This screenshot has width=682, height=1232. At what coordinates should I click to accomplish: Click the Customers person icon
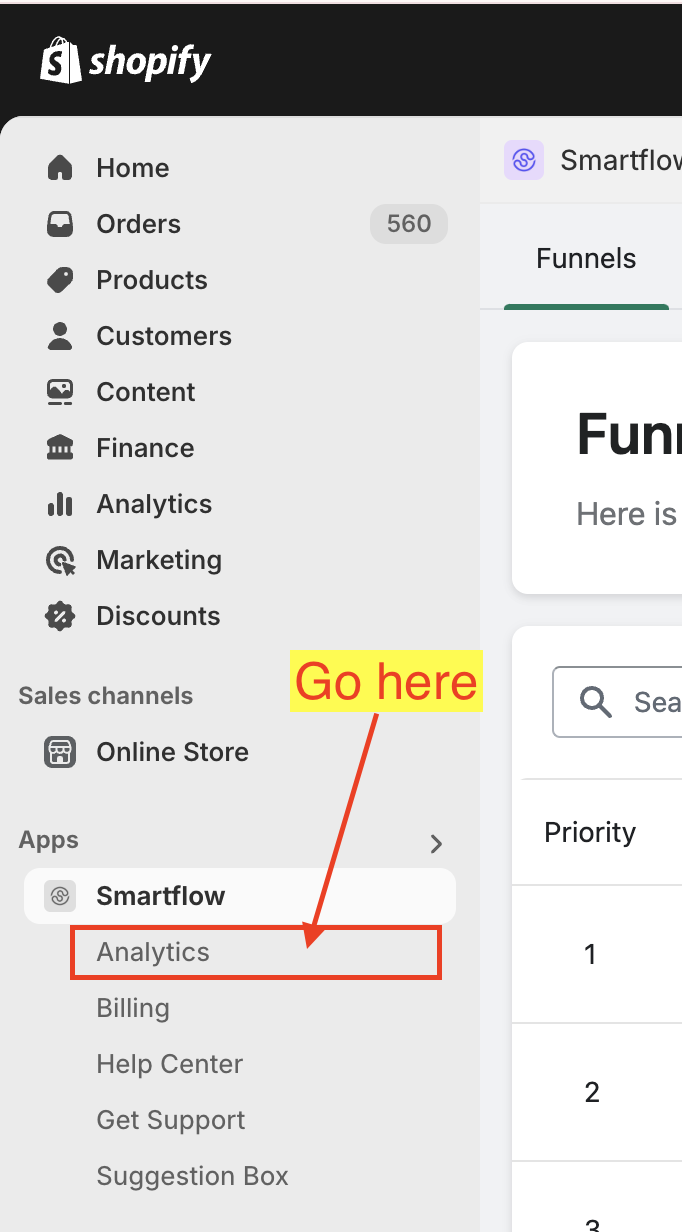pos(60,336)
